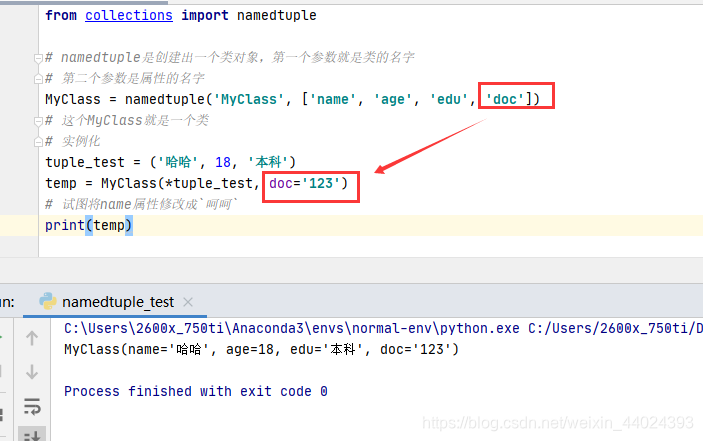Image resolution: width=703 pixels, height=441 pixels.
Task: Click 'namedtuple' in the import statement
Action: pos(277,15)
